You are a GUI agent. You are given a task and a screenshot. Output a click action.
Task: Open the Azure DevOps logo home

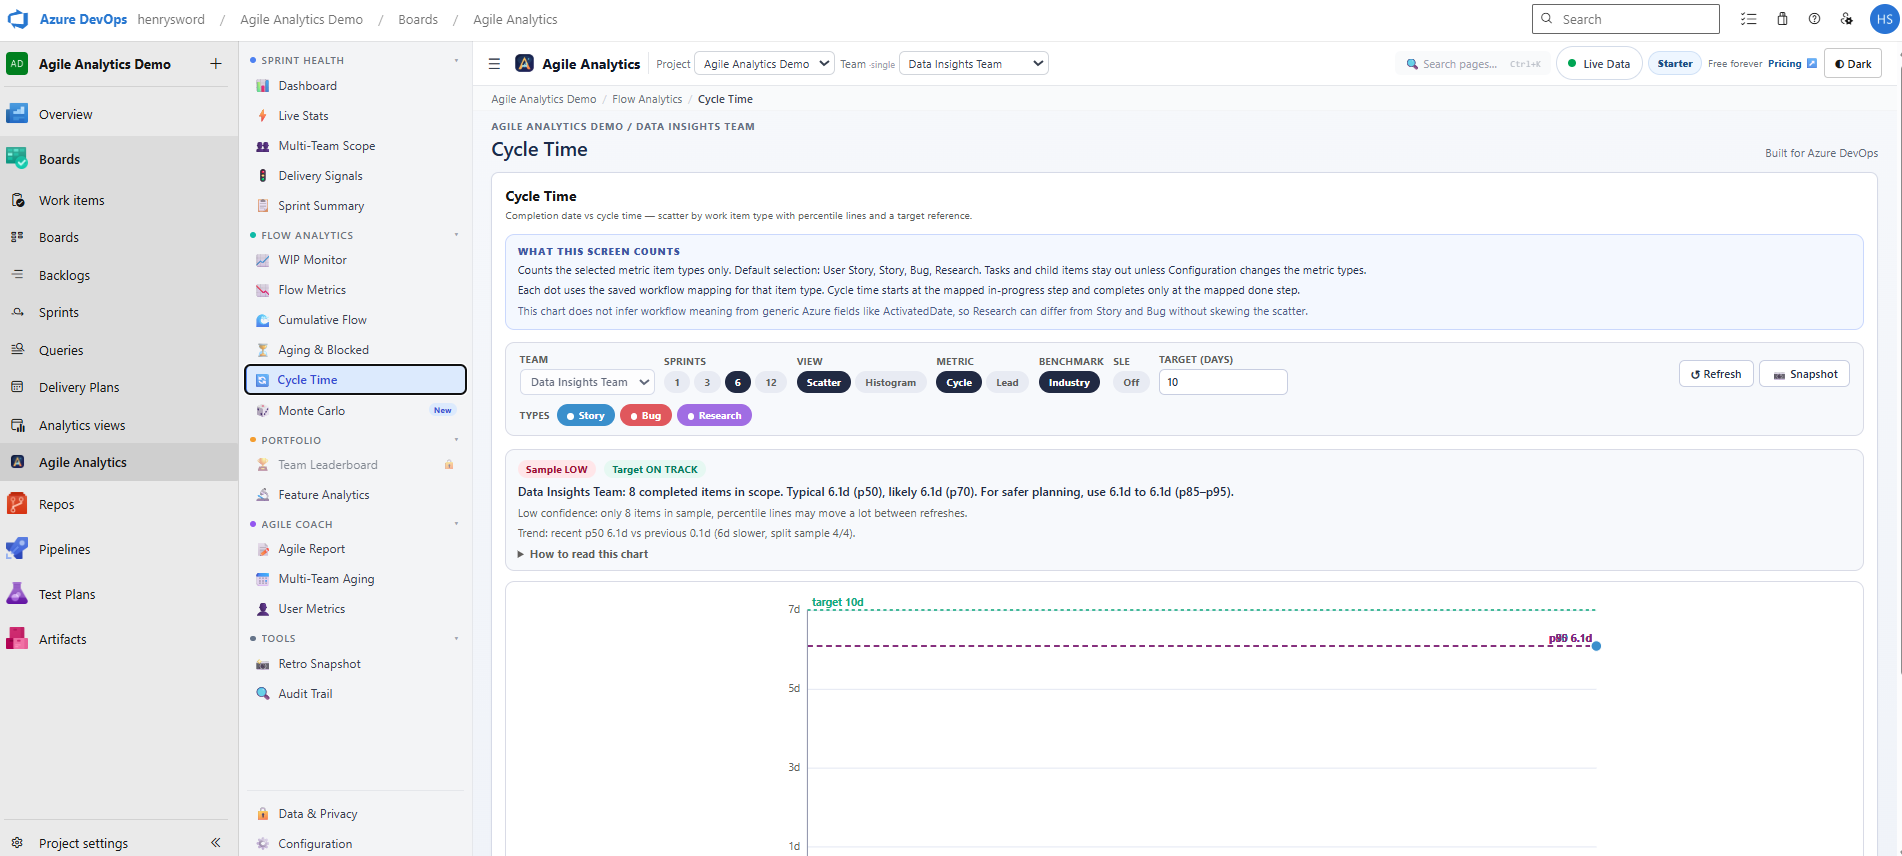pyautogui.click(x=18, y=19)
